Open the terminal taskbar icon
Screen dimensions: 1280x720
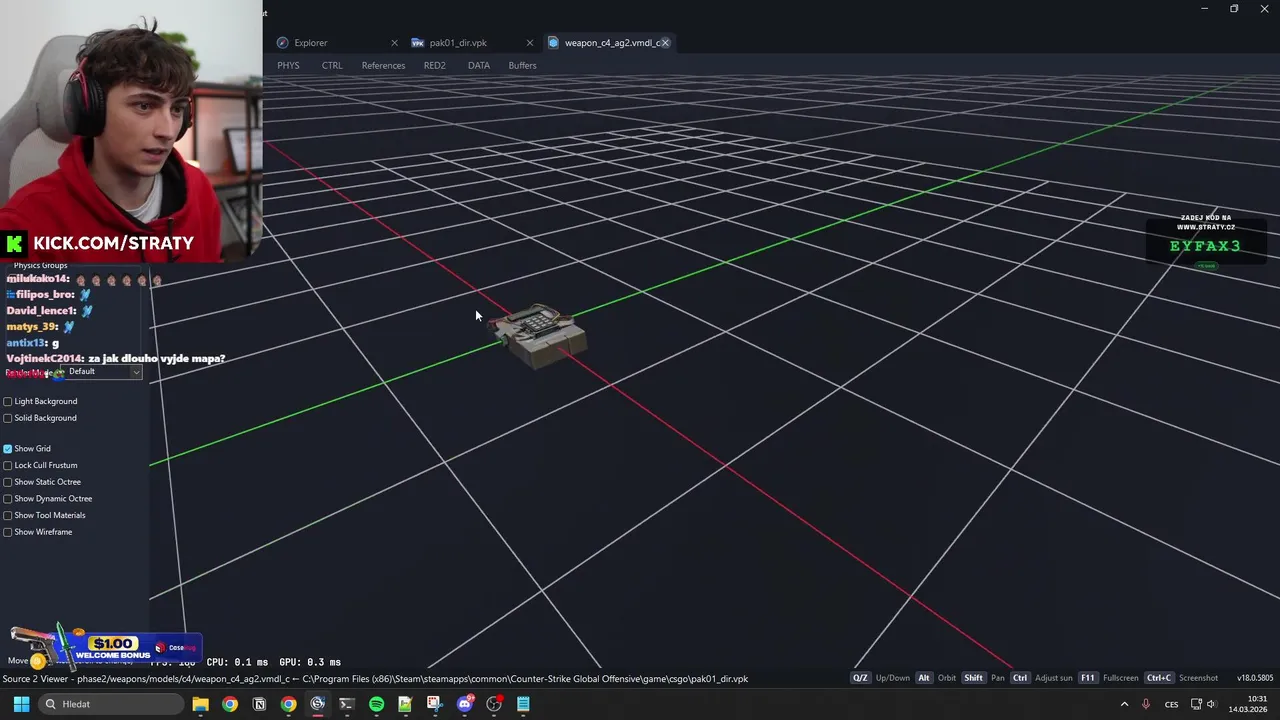347,704
